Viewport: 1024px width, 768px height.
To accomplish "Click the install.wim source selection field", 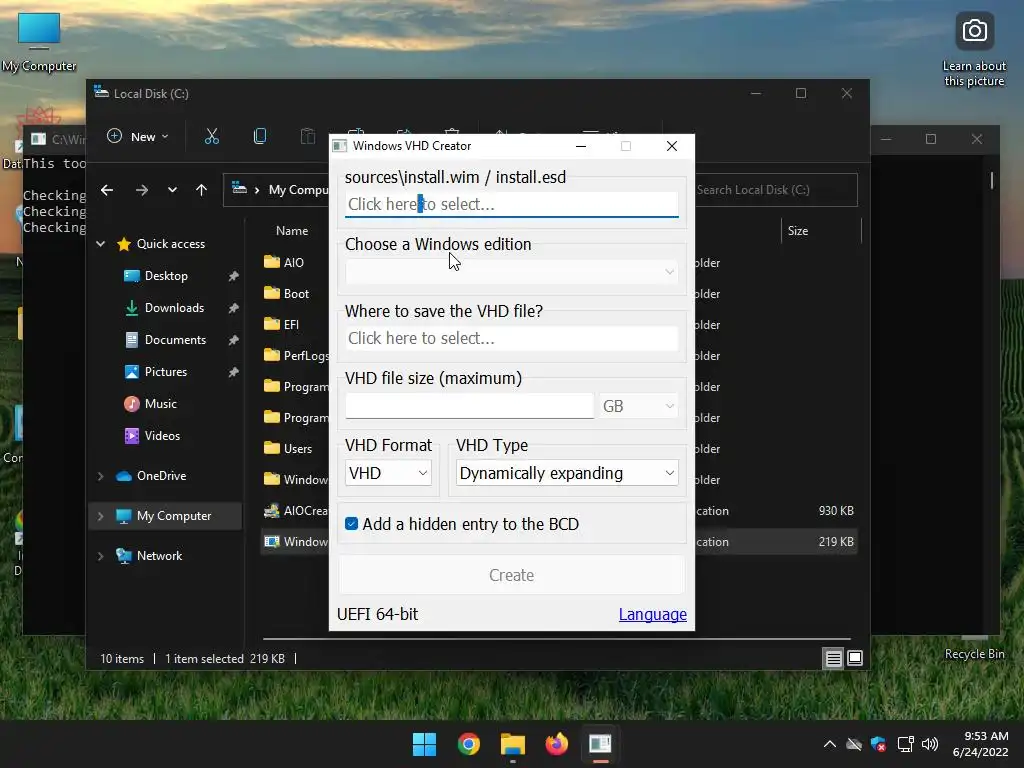I will (511, 204).
